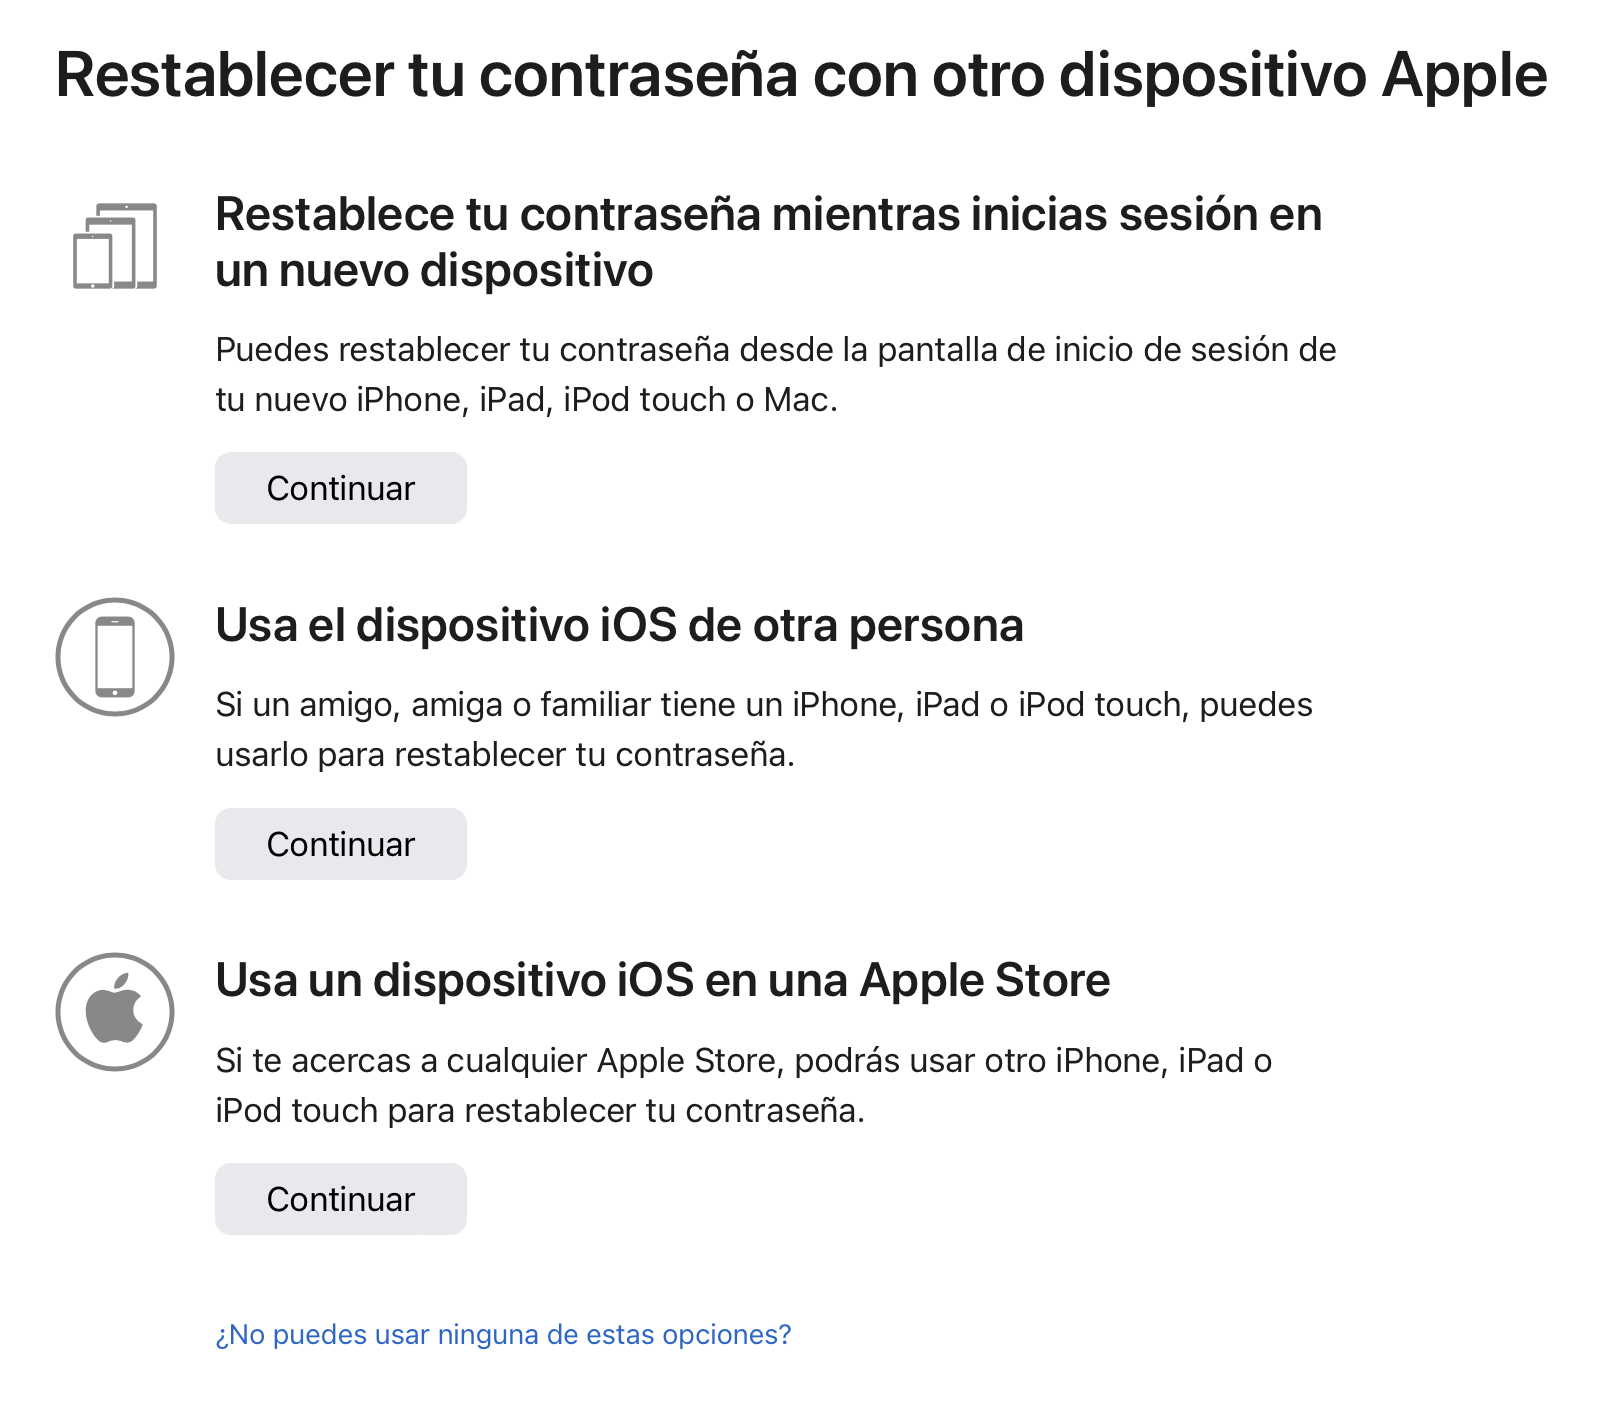Image resolution: width=1622 pixels, height=1414 pixels.
Task: Click the multiple devices icon
Action: pos(115,246)
